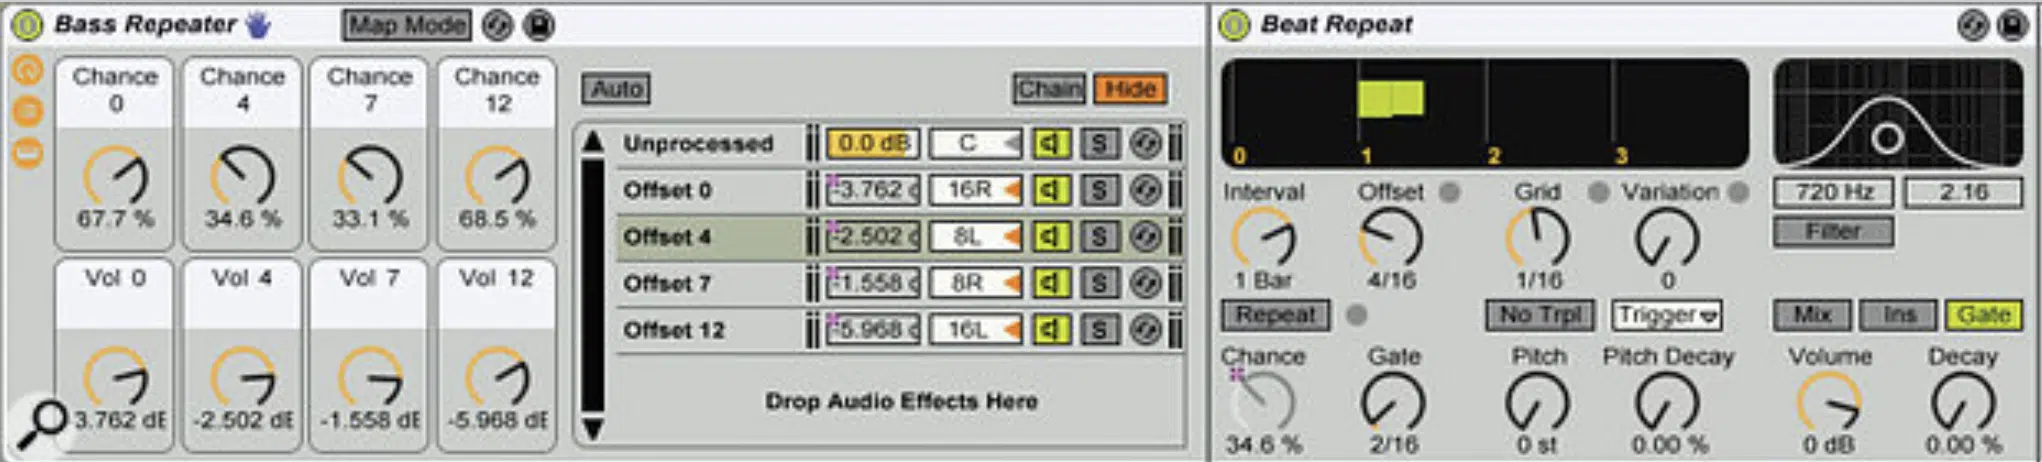The height and width of the screenshot is (462, 2042).
Task: Click the orange Hide button
Action: click(x=1130, y=89)
